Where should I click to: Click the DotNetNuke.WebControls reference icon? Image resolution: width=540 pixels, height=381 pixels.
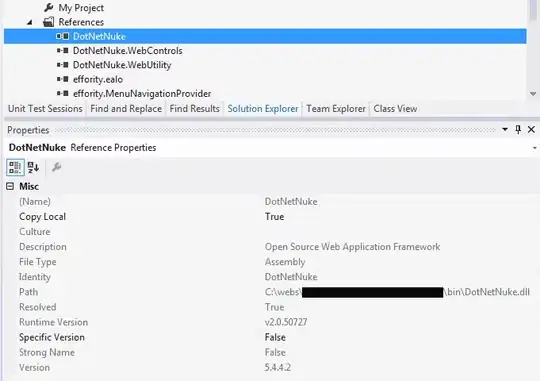tap(62, 51)
